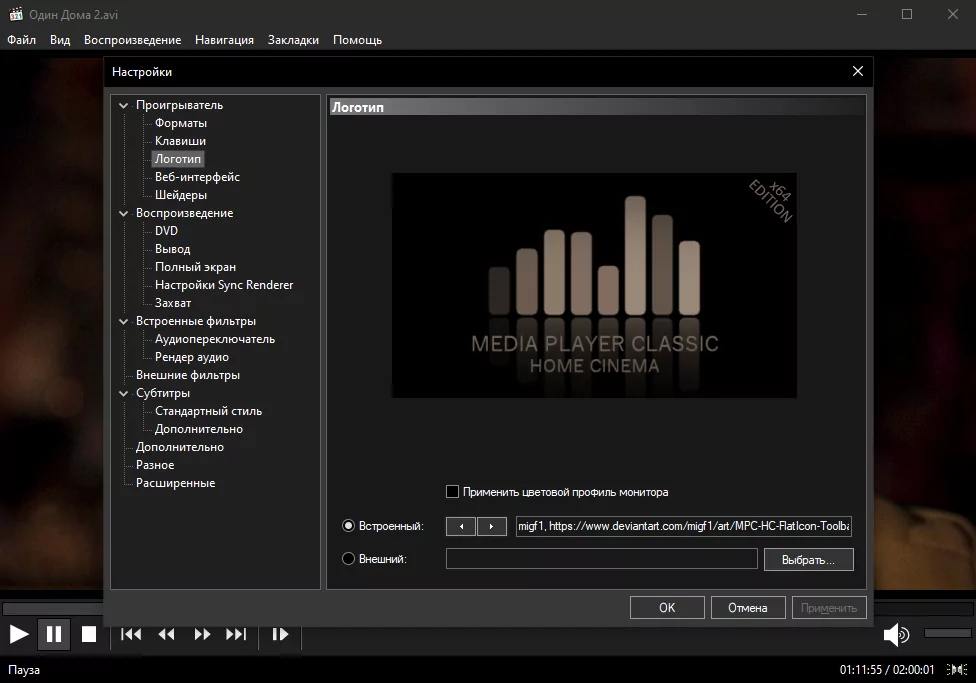Collapse the Проигрыватель tree node
This screenshot has width=976, height=683.
click(124, 105)
